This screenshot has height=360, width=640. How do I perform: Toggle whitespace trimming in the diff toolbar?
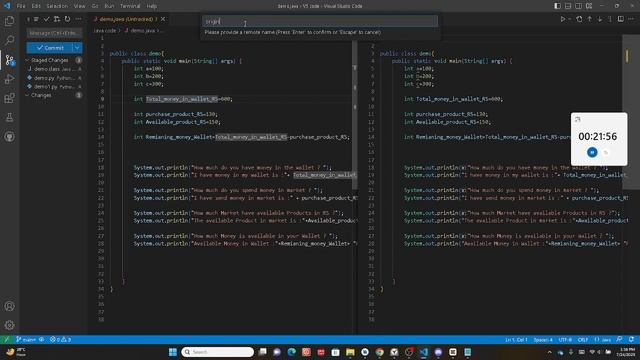610,19
